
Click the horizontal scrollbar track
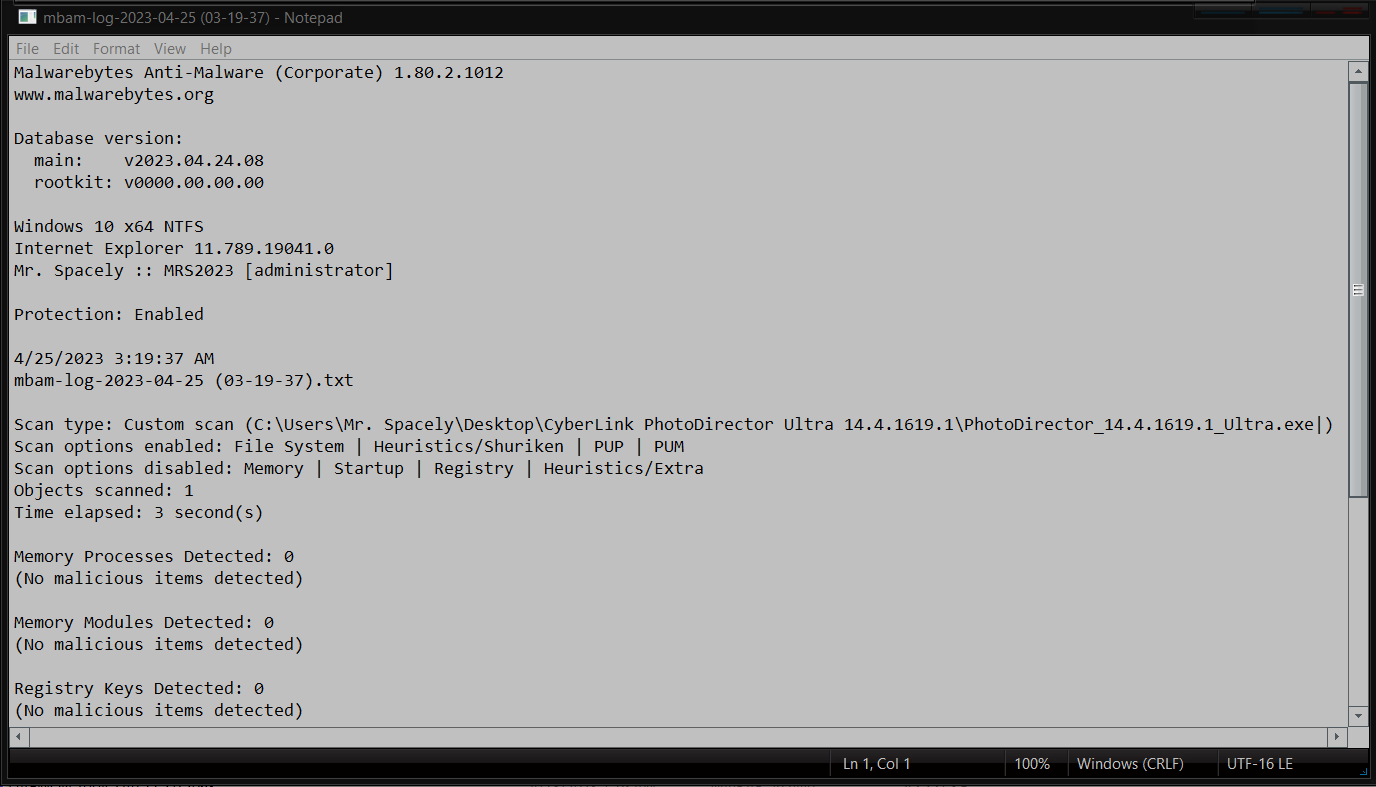tap(678, 736)
